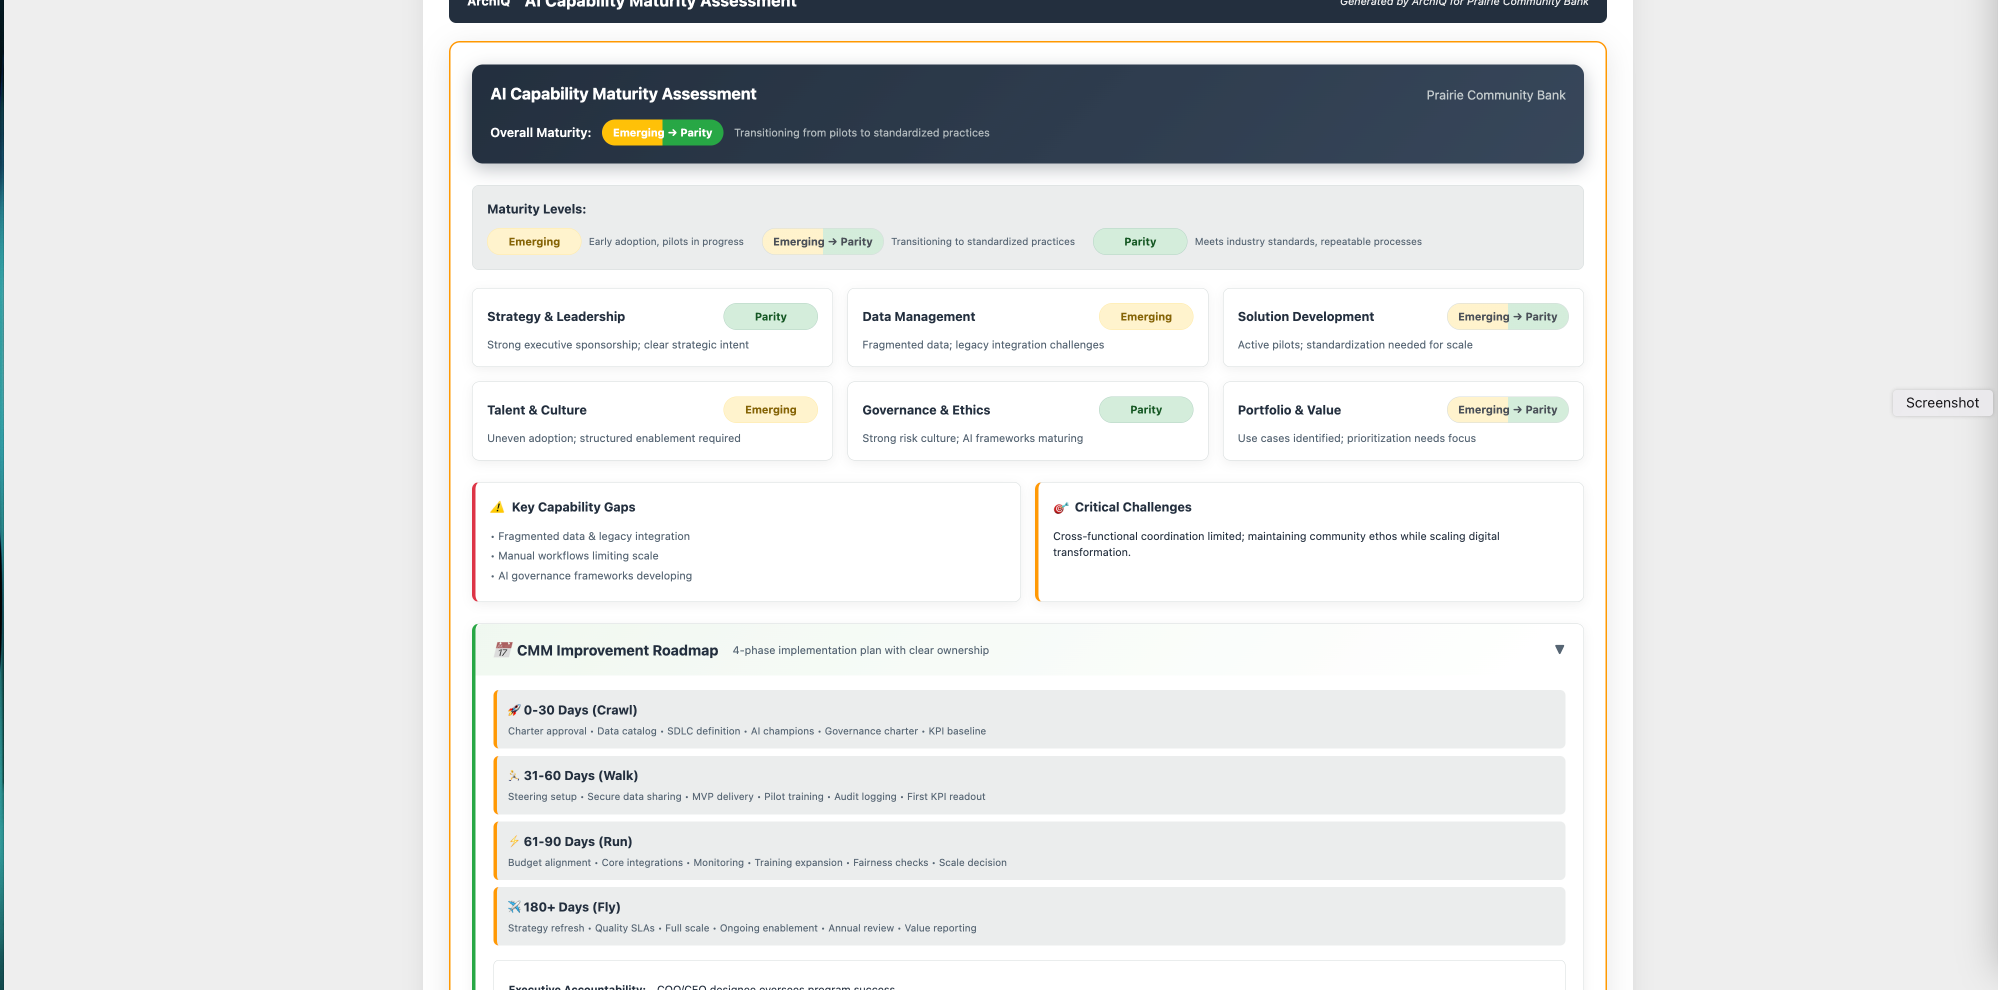
Task: Select the Portfolio & Value card
Action: pos(1402,421)
